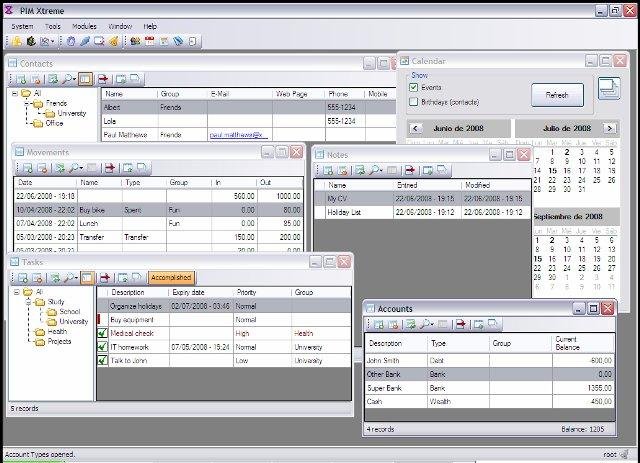Click the delete record icon in Notes toolbar
This screenshot has width=640, height=463.
(341, 170)
